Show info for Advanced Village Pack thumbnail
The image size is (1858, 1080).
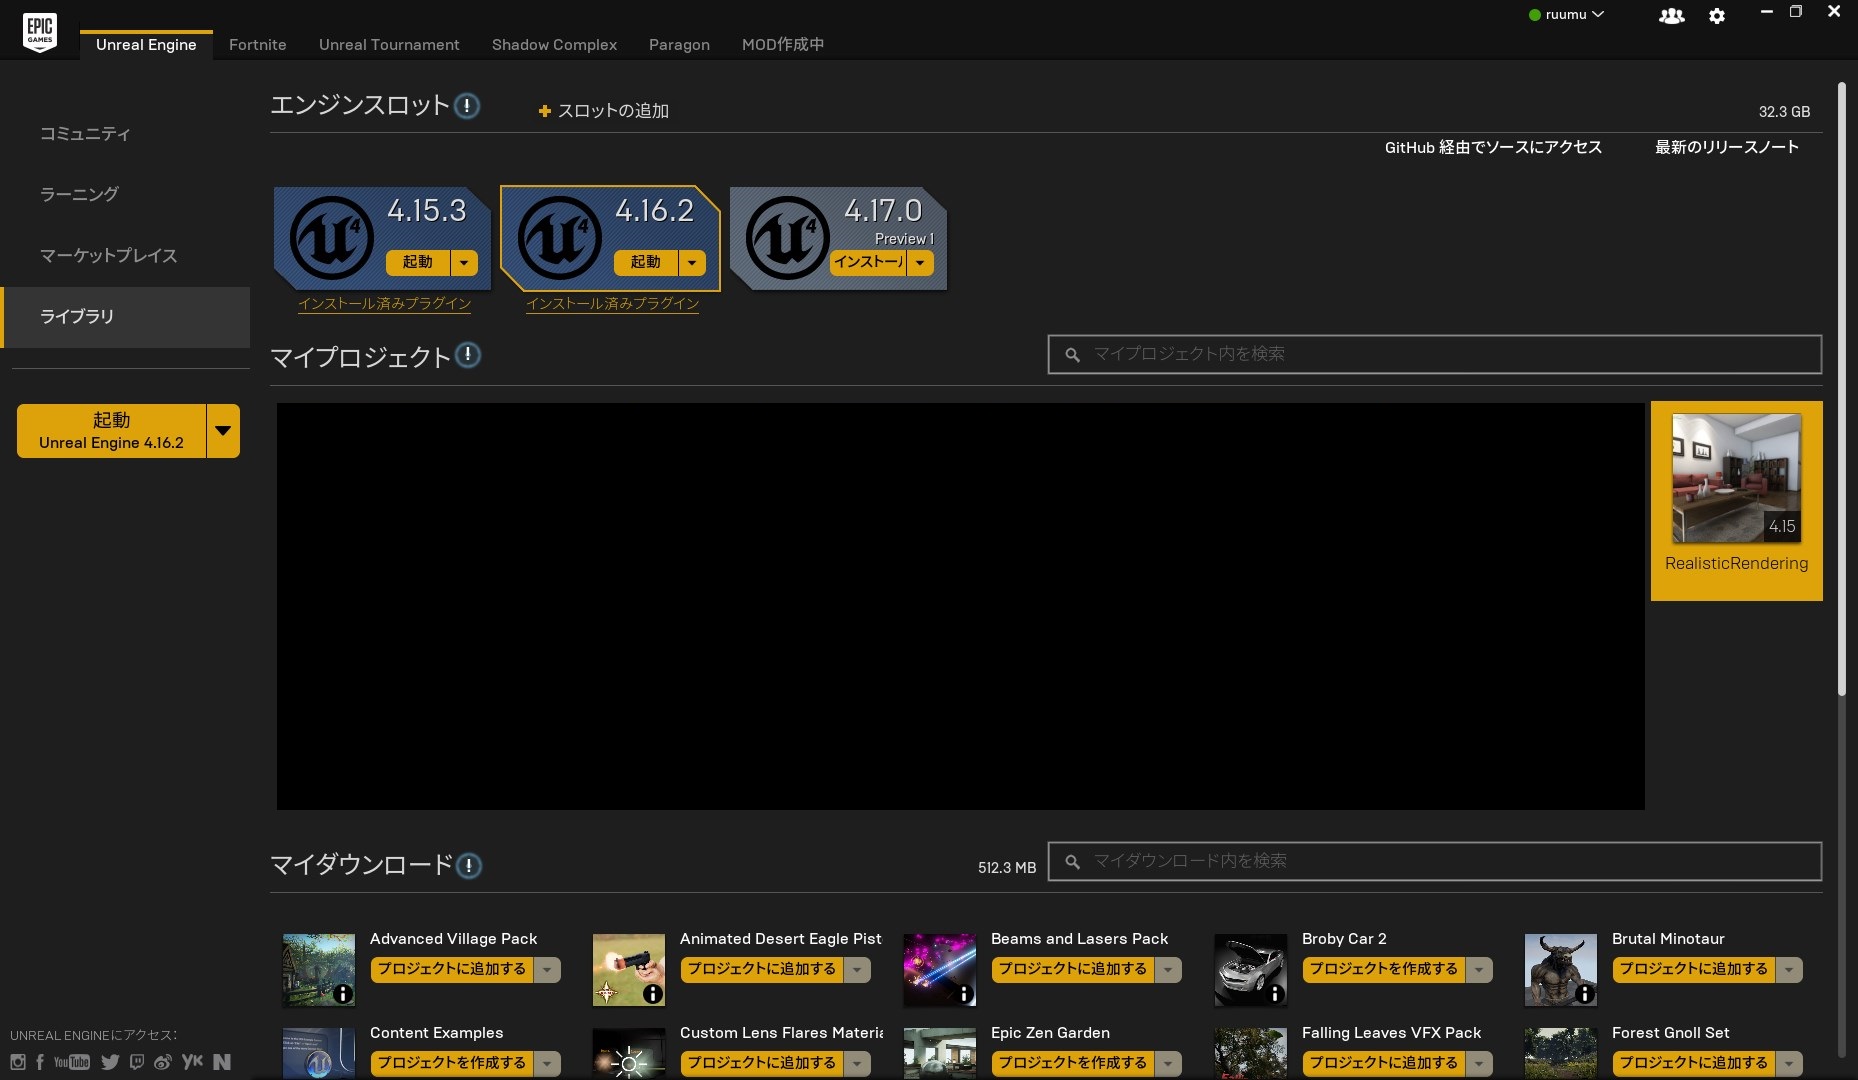tap(343, 994)
